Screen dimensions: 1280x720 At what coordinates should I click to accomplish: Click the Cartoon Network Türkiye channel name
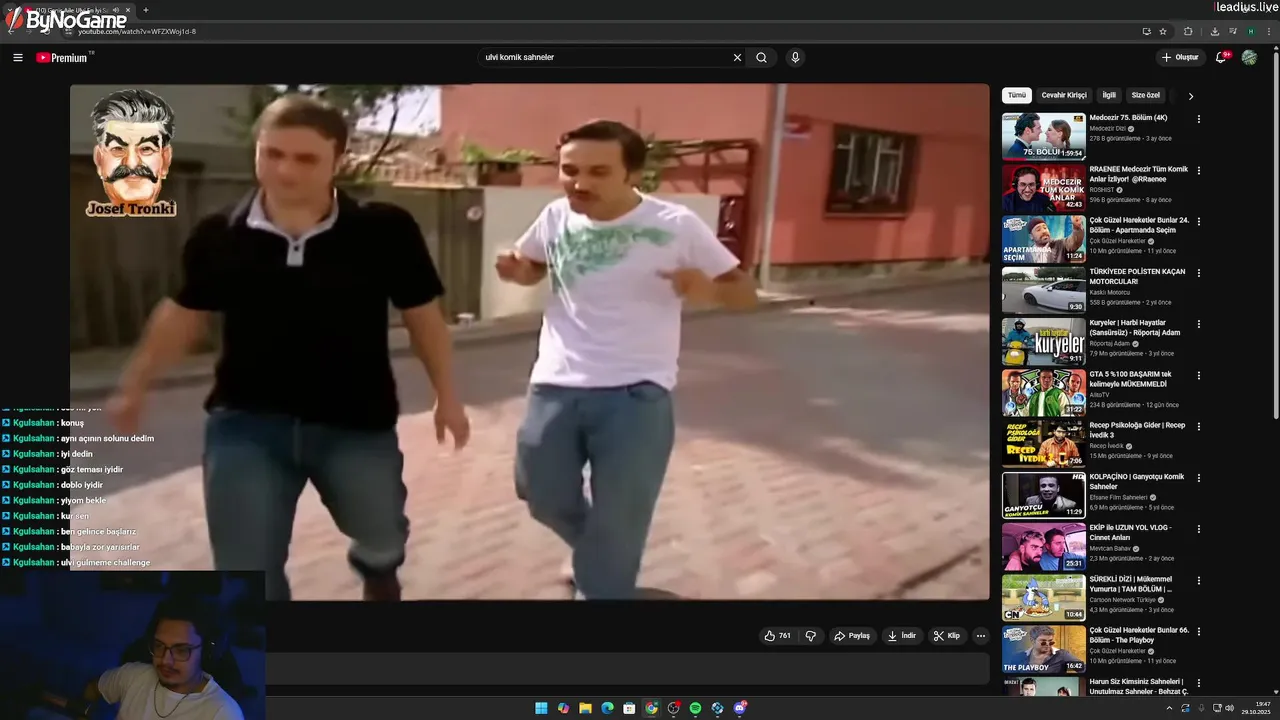coord(1122,600)
